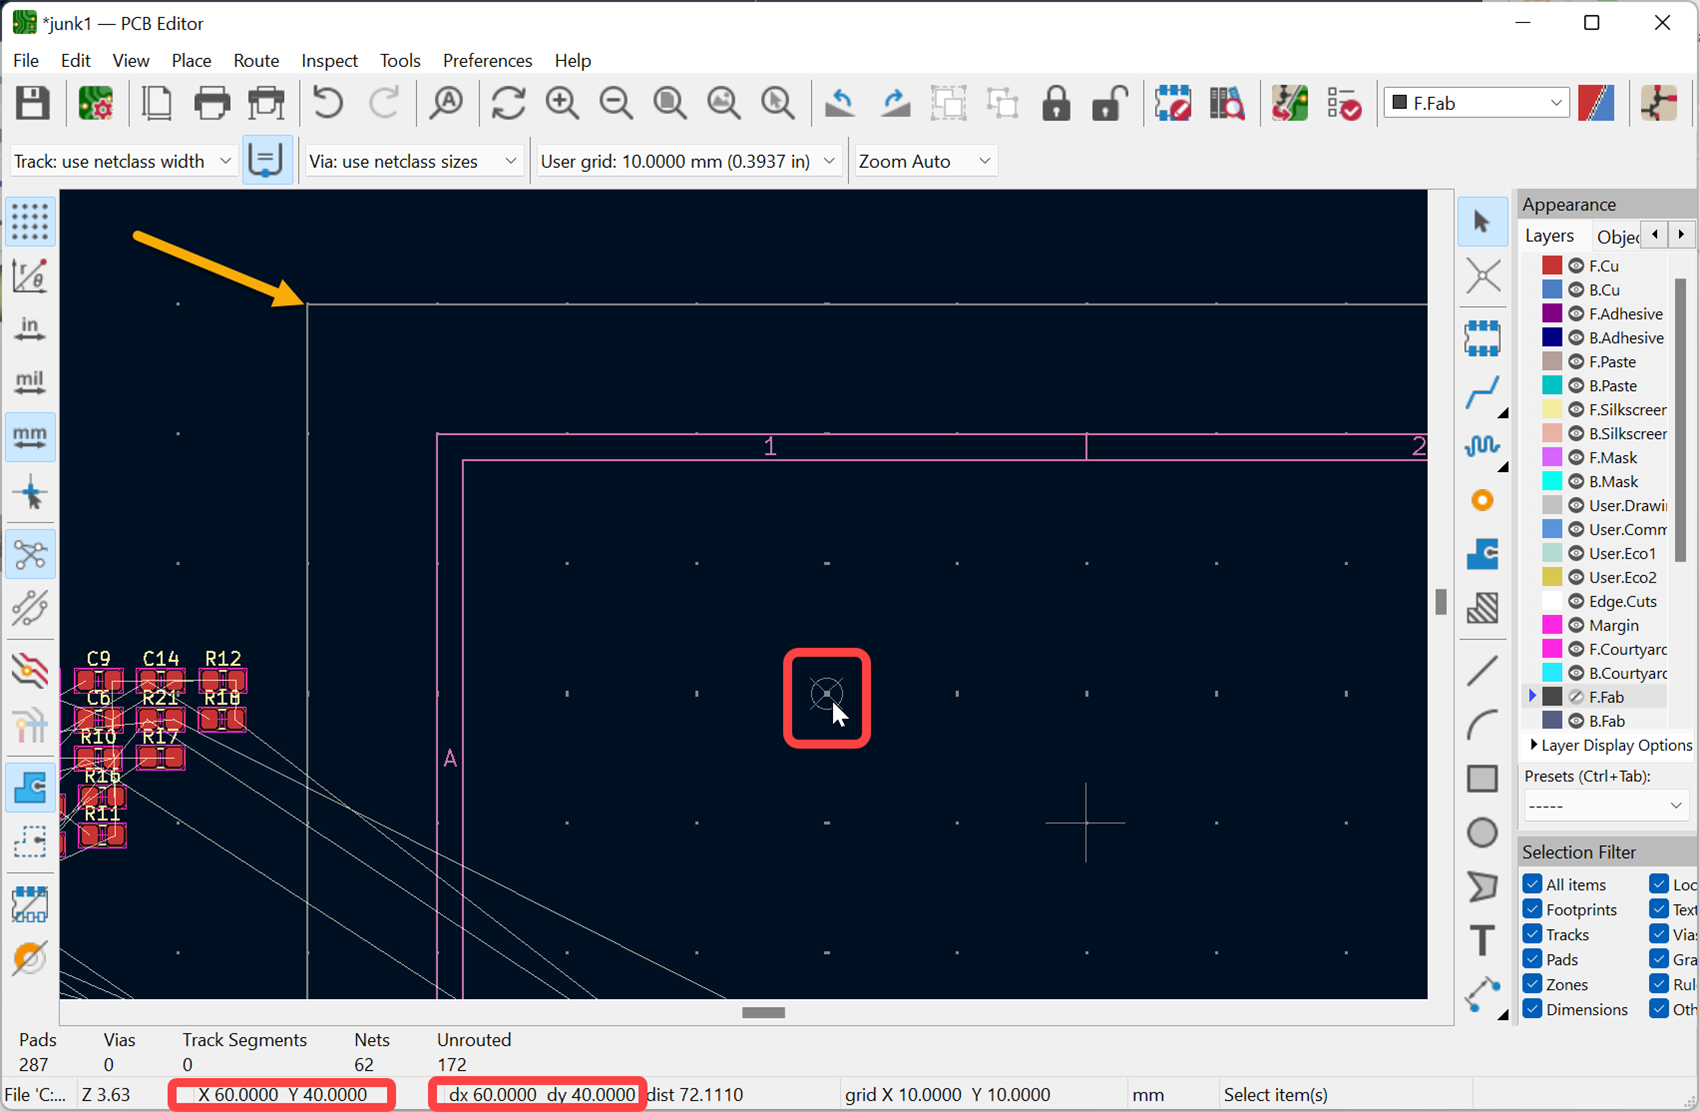Open the layer Presets dropdown

coord(1604,806)
